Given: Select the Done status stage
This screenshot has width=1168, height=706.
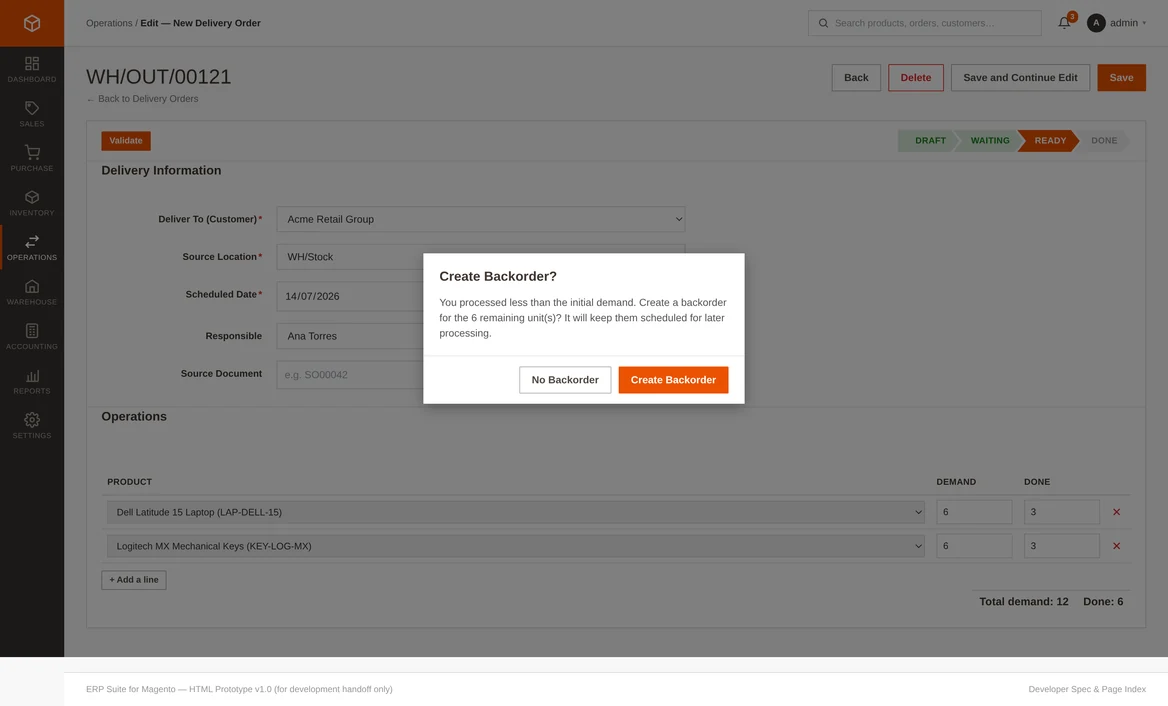Looking at the screenshot, I should 1104,141.
